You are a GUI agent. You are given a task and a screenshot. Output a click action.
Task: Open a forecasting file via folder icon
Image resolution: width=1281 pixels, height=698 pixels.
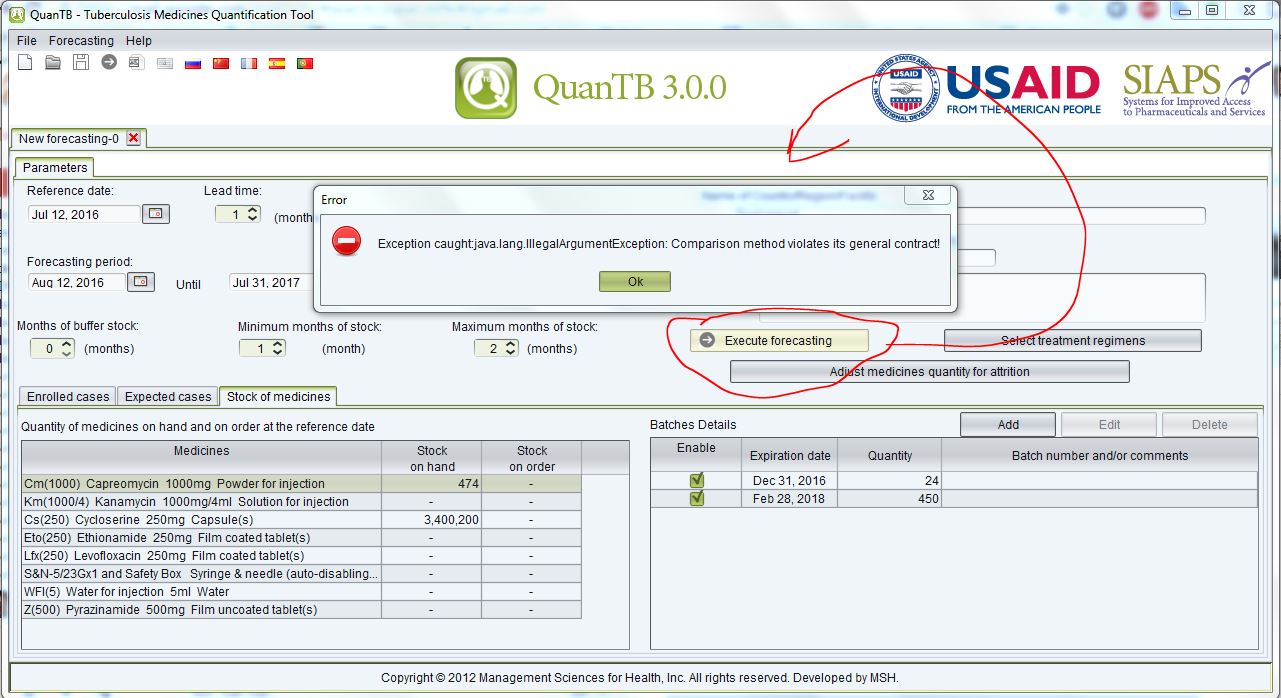click(53, 63)
